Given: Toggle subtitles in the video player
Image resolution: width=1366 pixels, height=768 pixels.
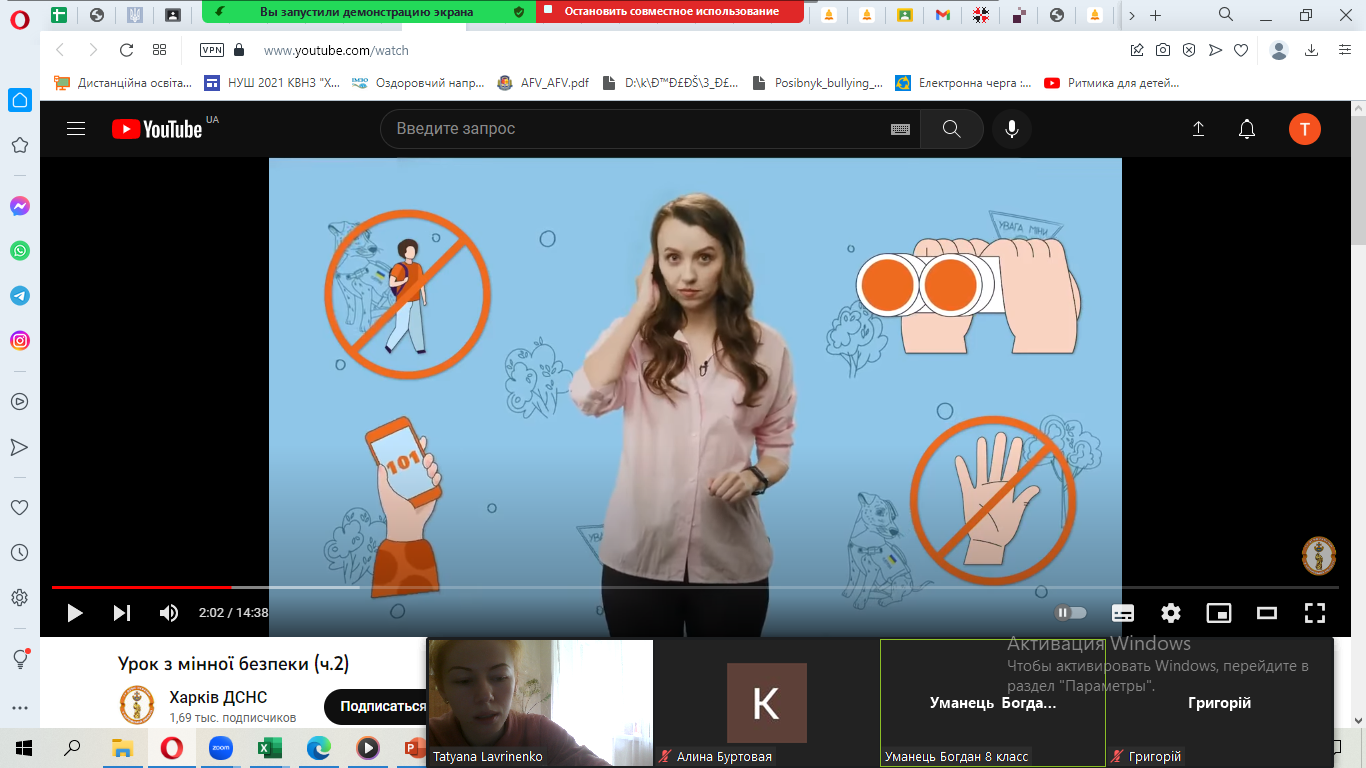Looking at the screenshot, I should [1123, 613].
